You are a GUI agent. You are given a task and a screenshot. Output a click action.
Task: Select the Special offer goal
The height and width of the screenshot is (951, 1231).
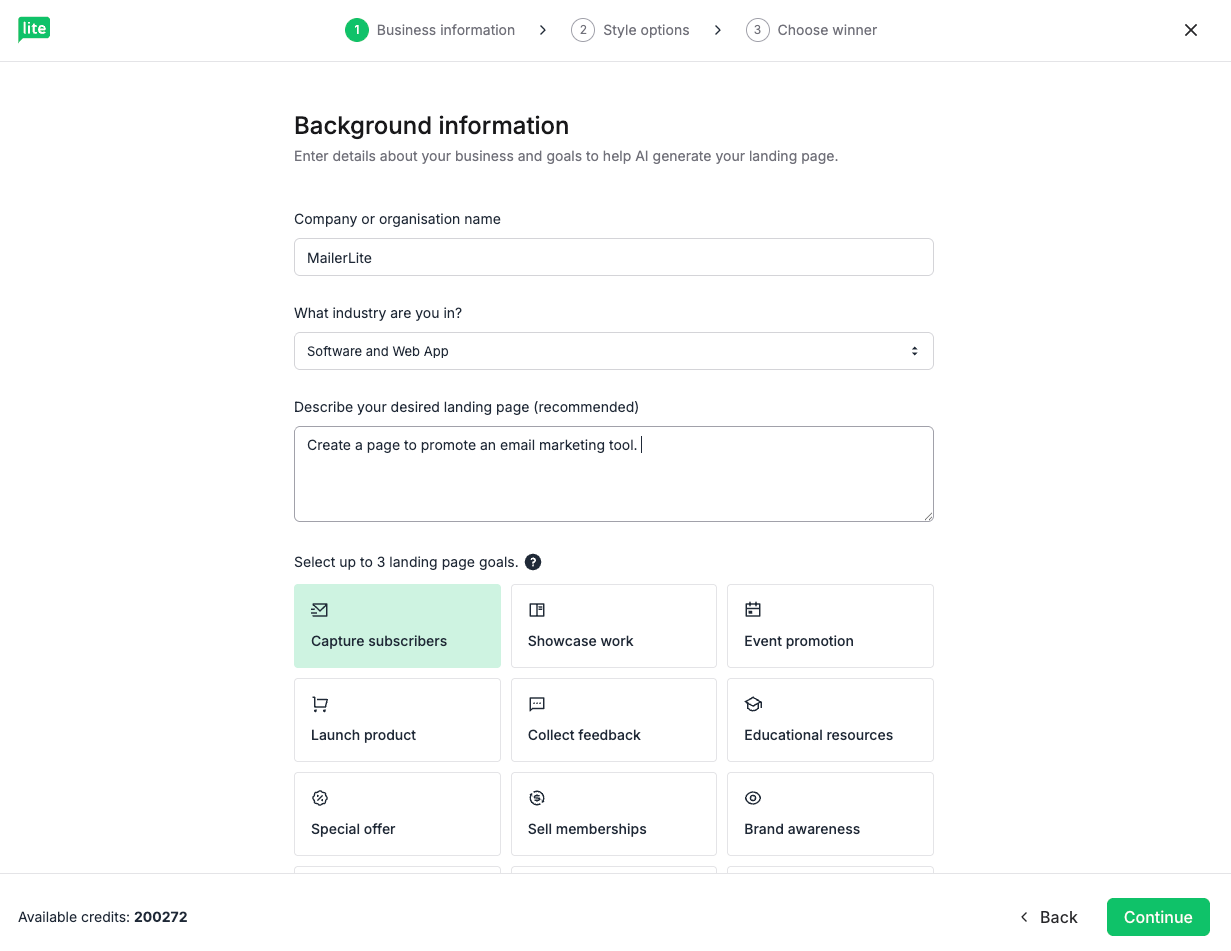tap(397, 813)
